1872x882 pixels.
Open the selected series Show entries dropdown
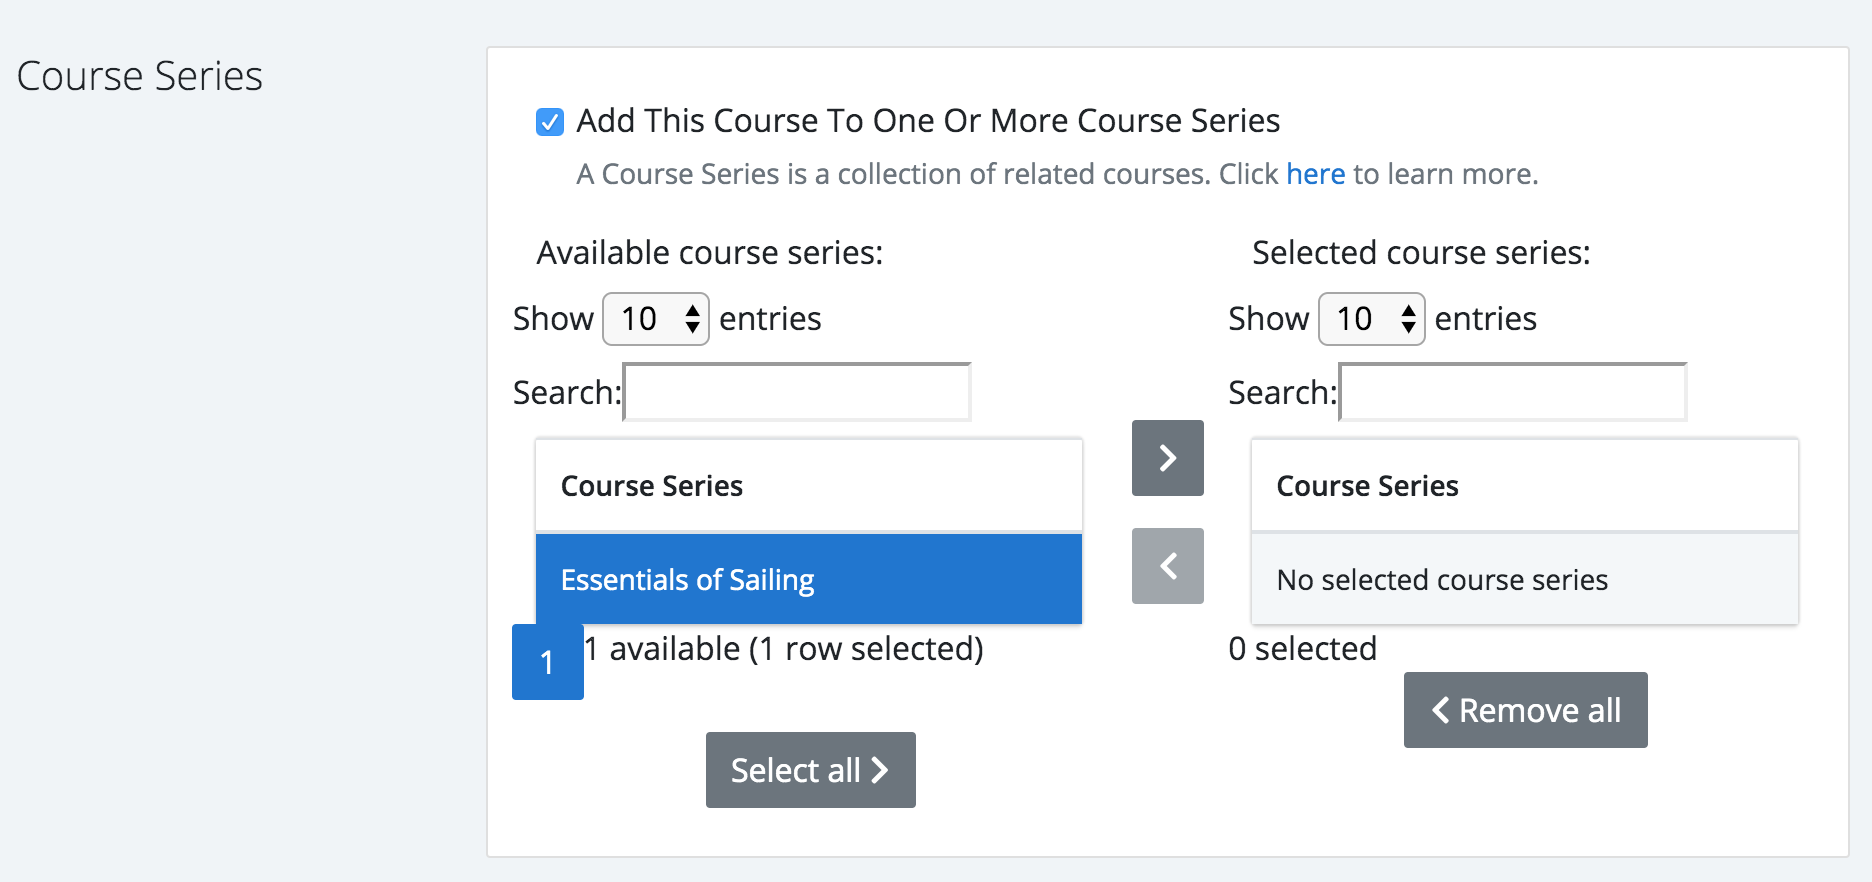[1372, 319]
